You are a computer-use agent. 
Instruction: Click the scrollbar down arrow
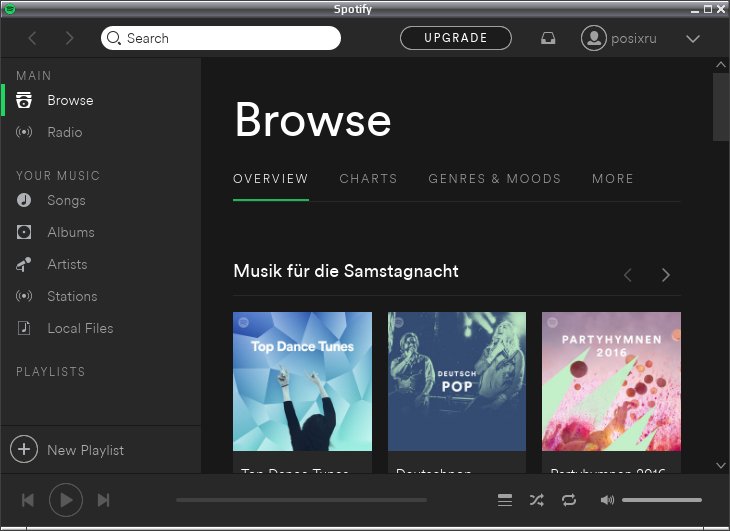pos(721,465)
